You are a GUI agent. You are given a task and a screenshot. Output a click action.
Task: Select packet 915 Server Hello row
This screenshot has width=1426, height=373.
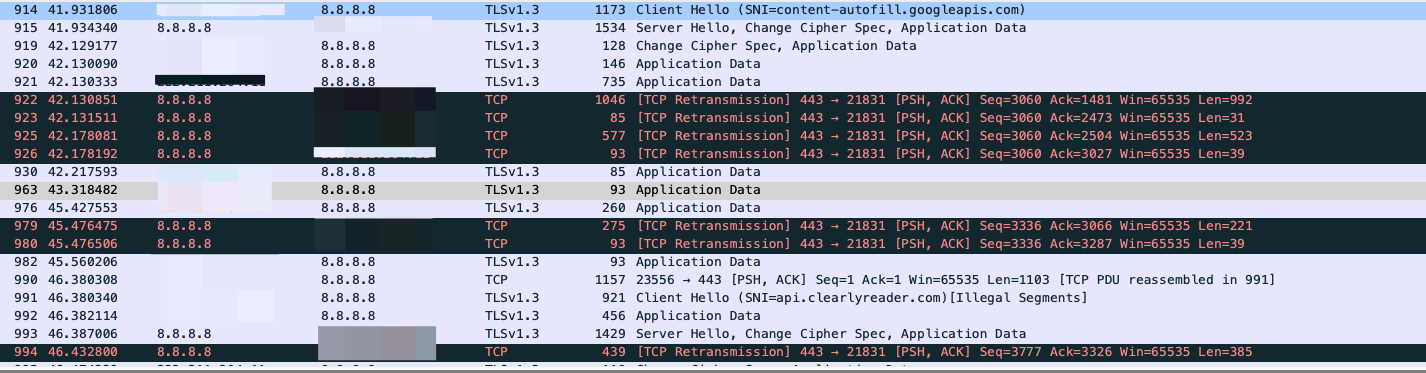coord(713,28)
